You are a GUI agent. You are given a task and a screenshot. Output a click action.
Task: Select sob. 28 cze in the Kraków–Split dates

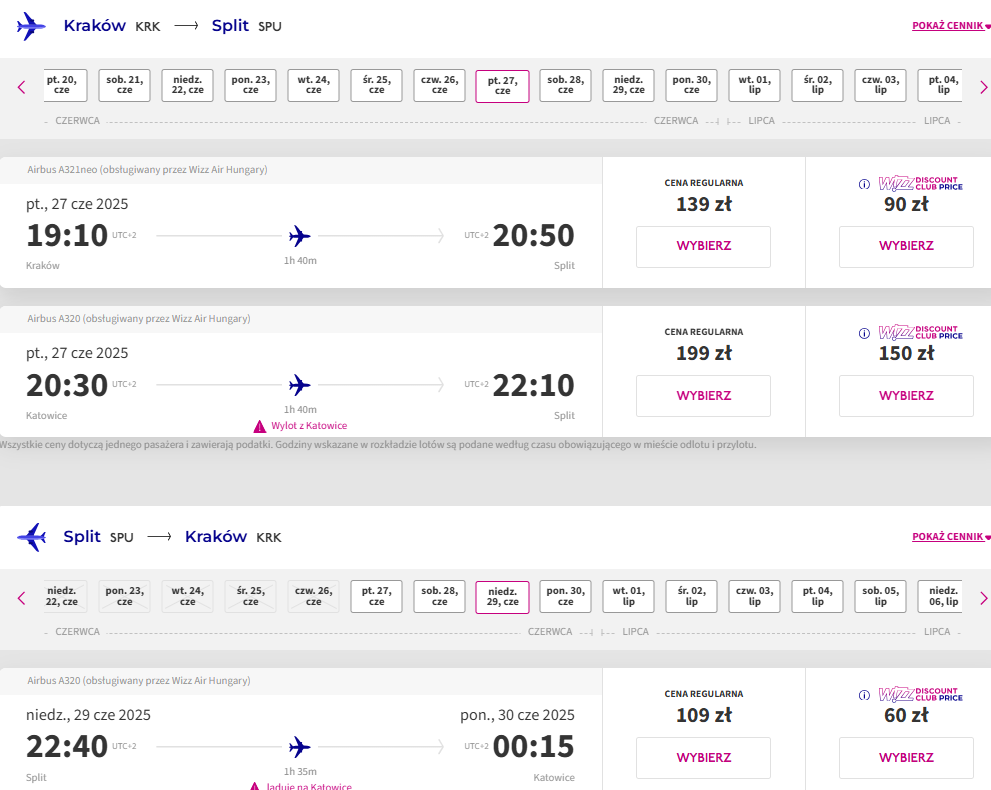566,85
